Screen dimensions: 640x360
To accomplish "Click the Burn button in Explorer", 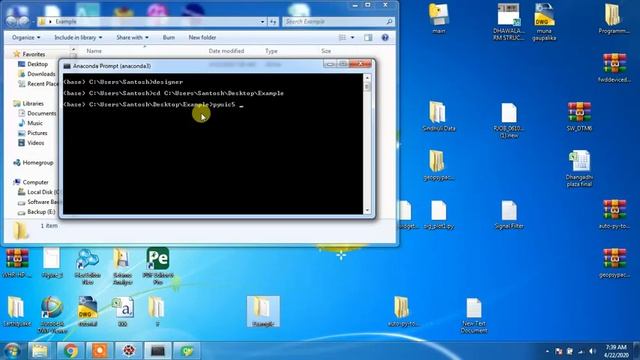I will (169, 38).
